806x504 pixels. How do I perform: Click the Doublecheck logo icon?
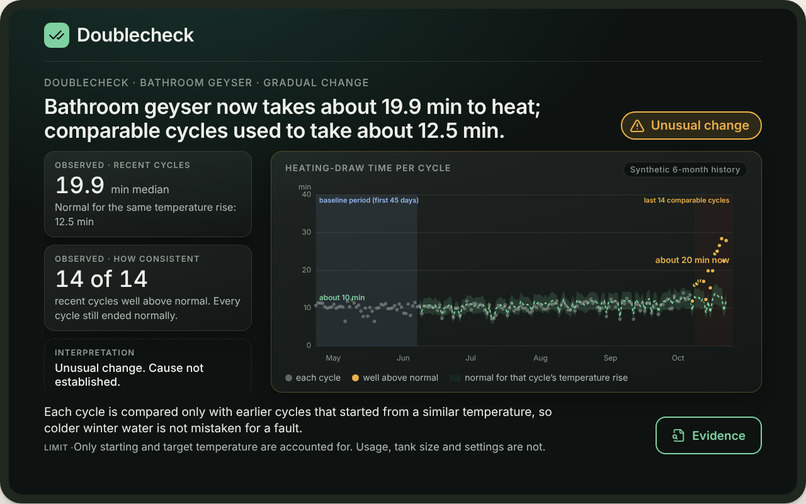tap(57, 35)
